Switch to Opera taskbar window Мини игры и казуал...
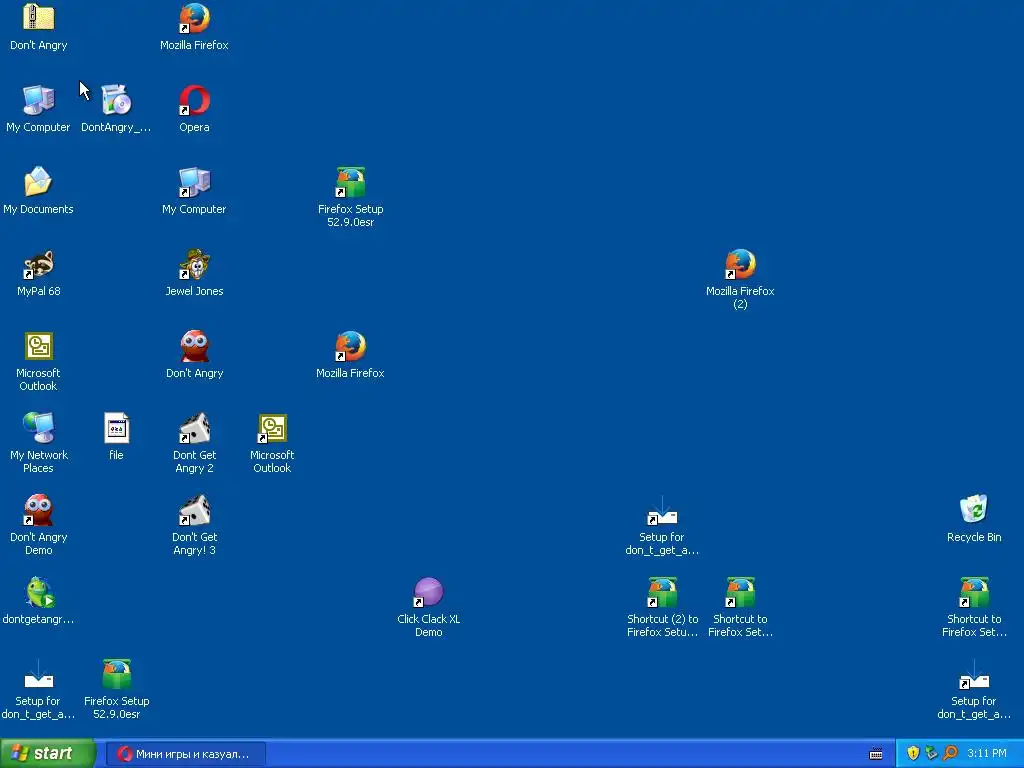The width and height of the screenshot is (1024, 768). (x=185, y=754)
